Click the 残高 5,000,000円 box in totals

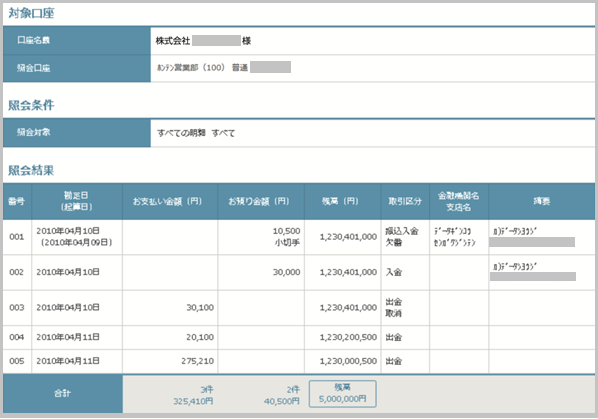(x=342, y=393)
